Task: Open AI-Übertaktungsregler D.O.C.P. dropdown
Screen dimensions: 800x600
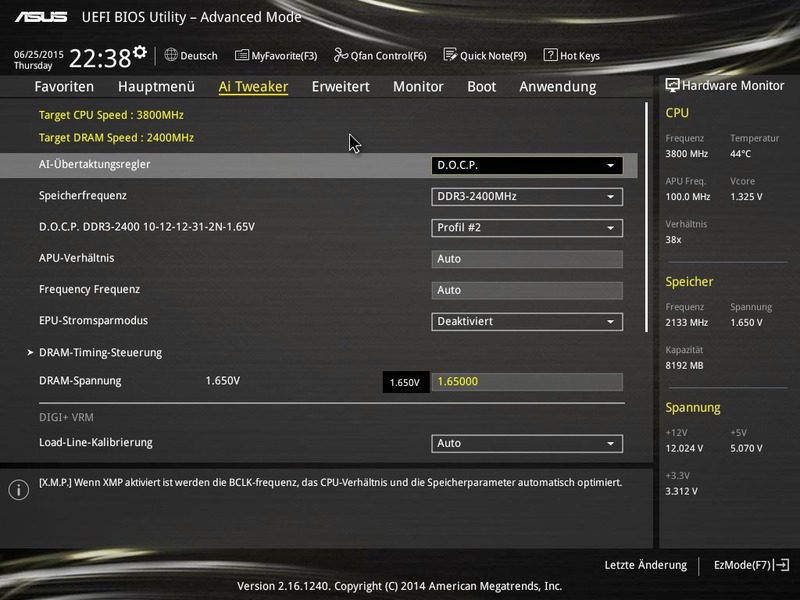Action: 527,165
